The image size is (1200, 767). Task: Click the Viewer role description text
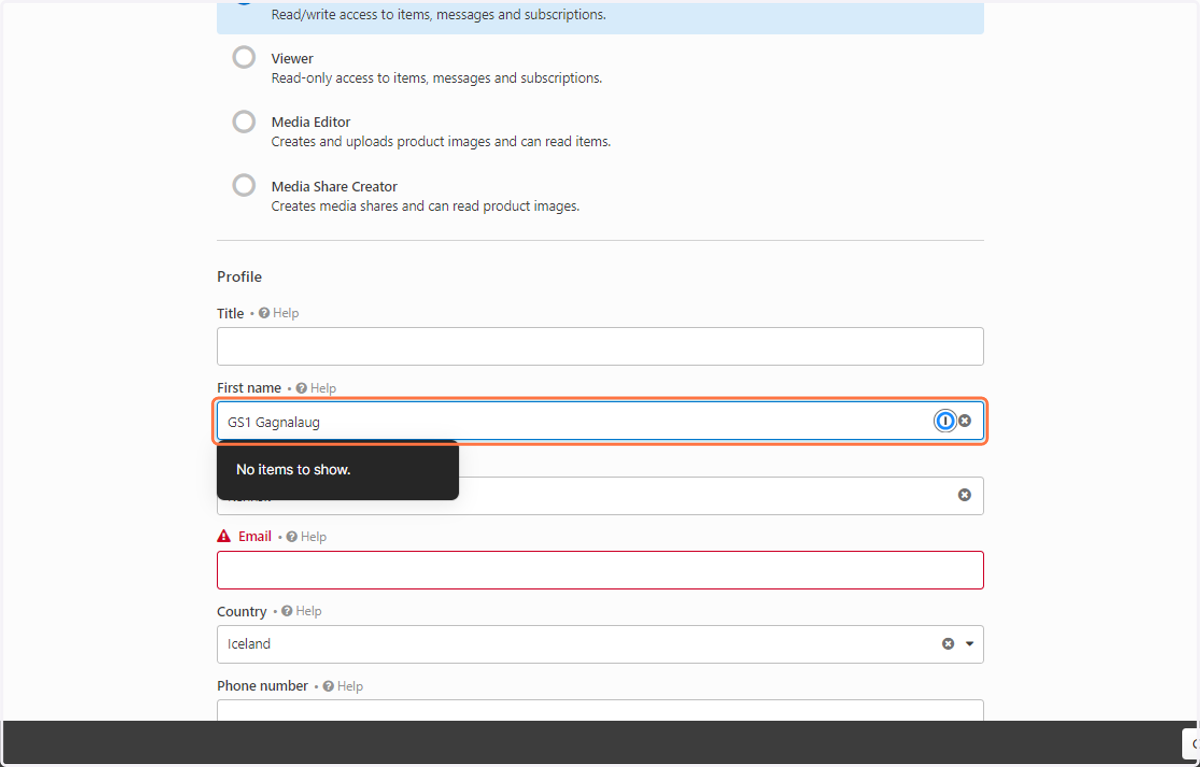(x=437, y=78)
